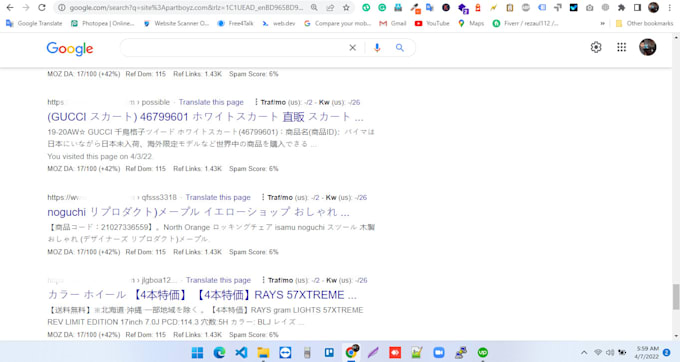This screenshot has height=362, width=680.
Task: Open the Chrome Extensions puzzle icon
Action: coord(621,7)
